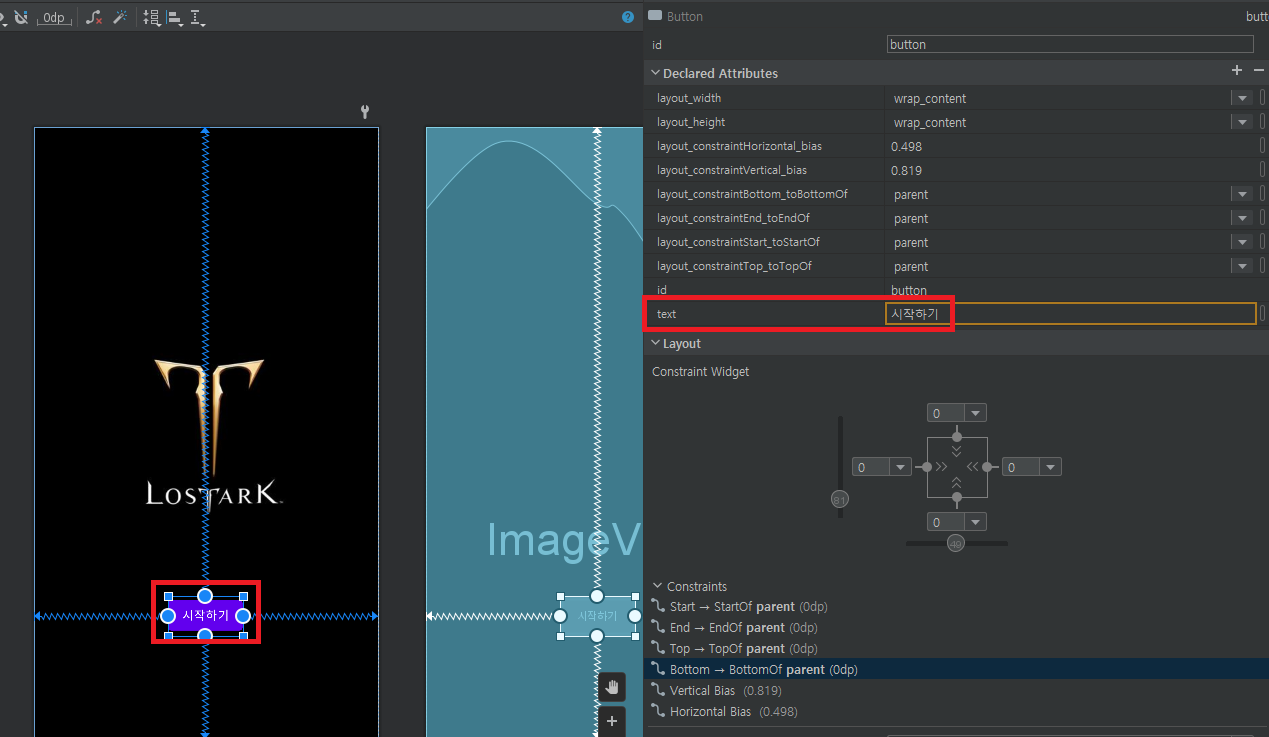The image size is (1269, 737).
Task: Open the Align tool dropdown in toolbar
Action: (x=175, y=17)
